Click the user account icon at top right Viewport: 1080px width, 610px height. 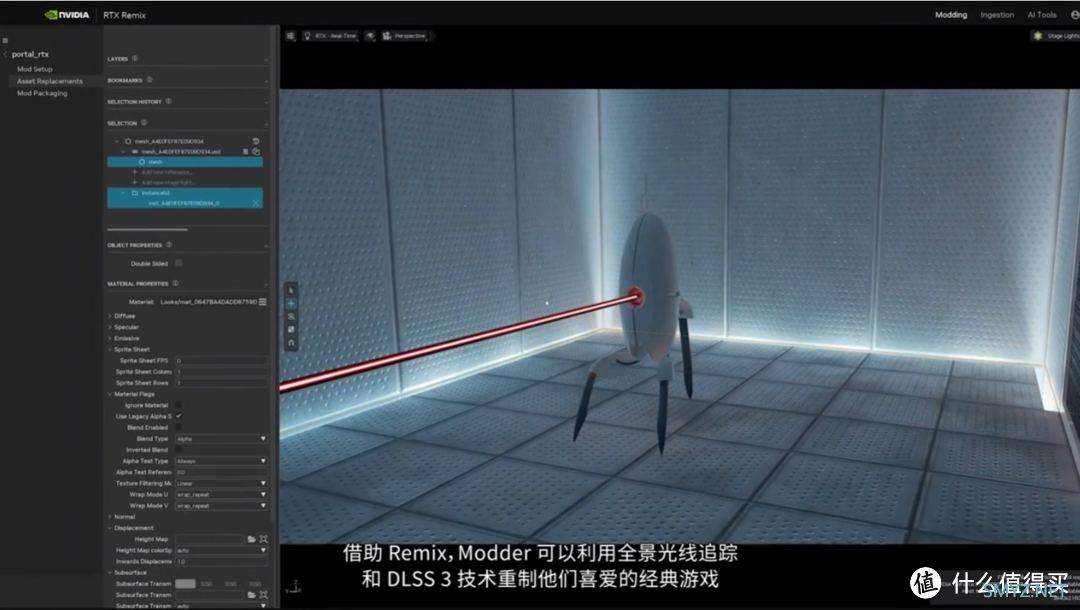1075,14
